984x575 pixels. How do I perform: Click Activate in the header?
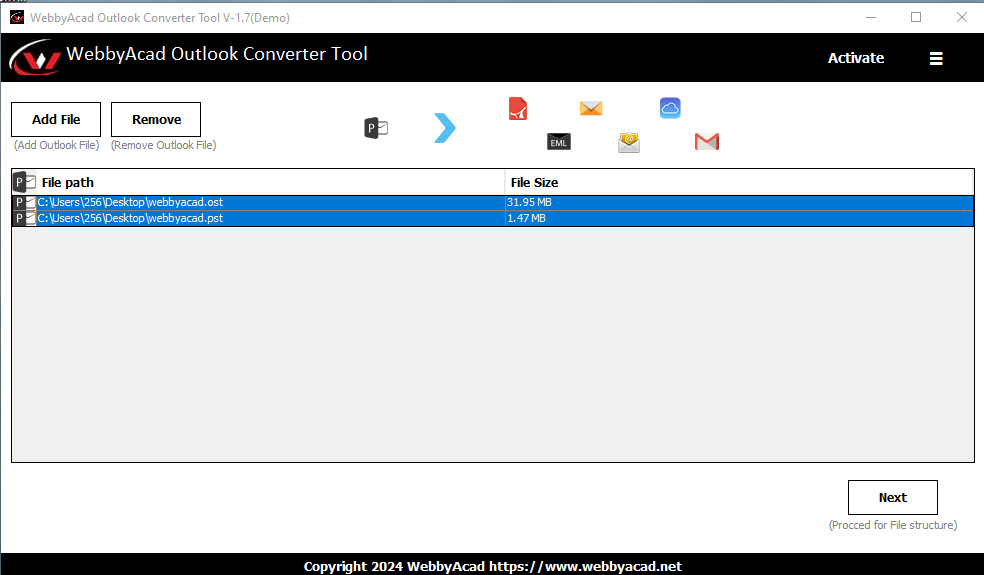[x=855, y=58]
